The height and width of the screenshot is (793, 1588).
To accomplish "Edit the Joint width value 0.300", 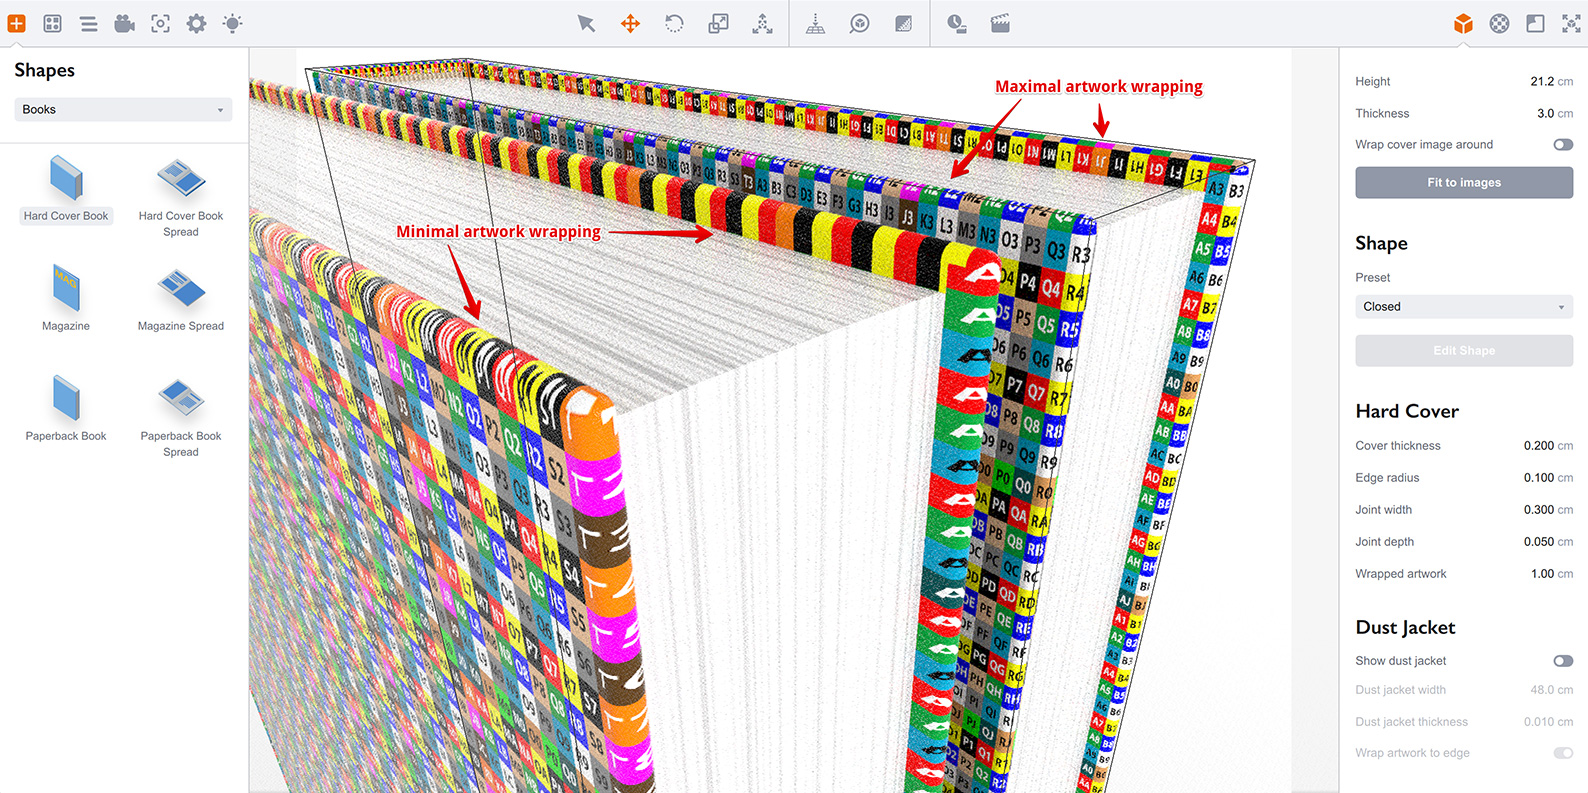I will (x=1539, y=510).
